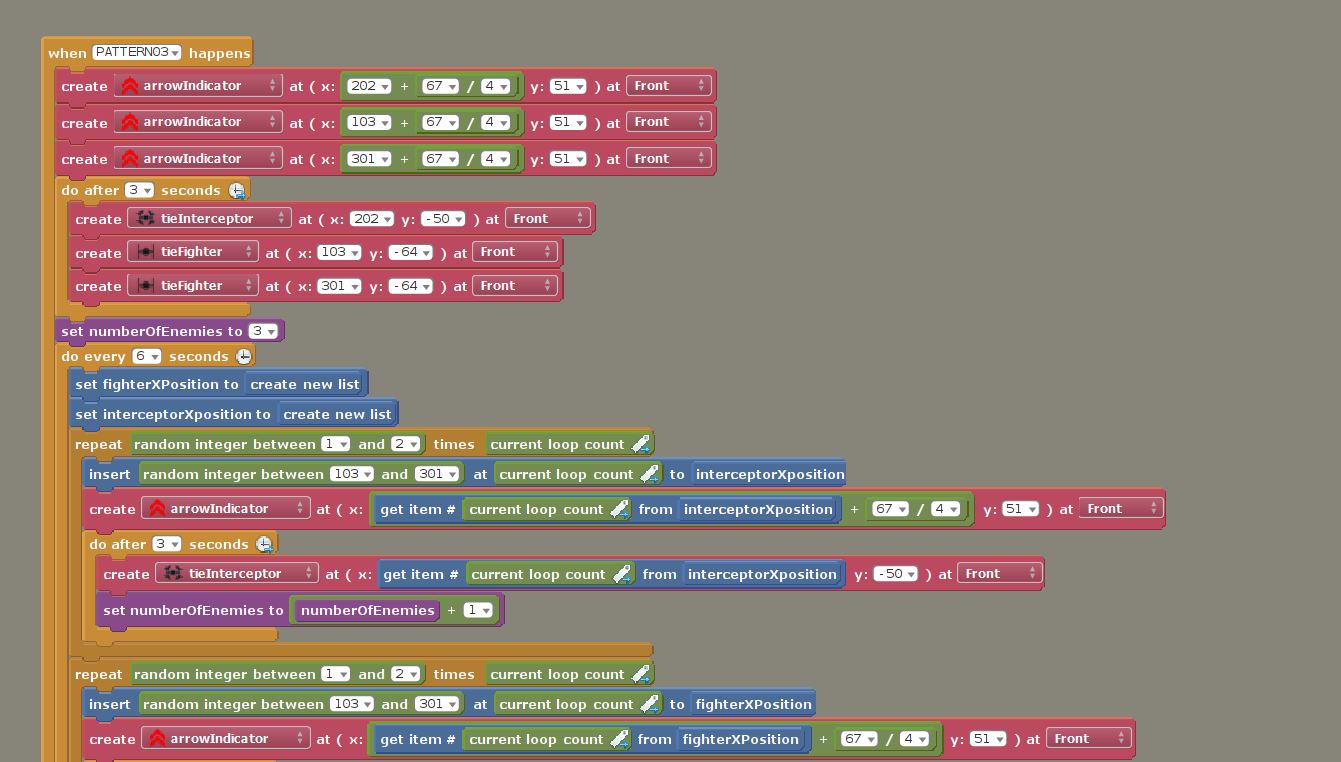This screenshot has height=762, width=1341.
Task: Open y -50 dropdown in tieInterceptor x 202 row
Action: [443, 218]
